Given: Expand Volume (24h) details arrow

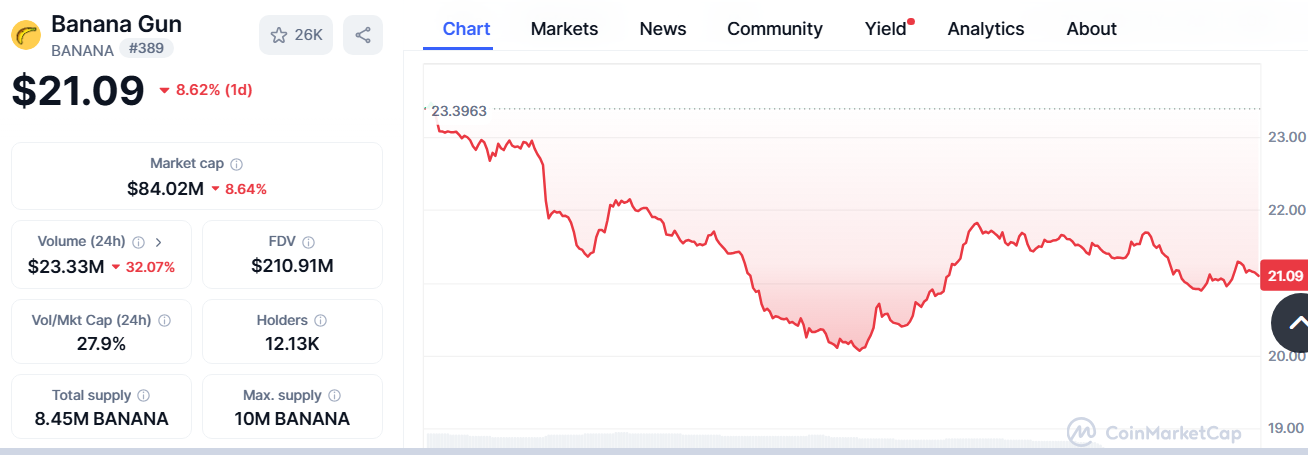Looking at the screenshot, I should pyautogui.click(x=158, y=242).
